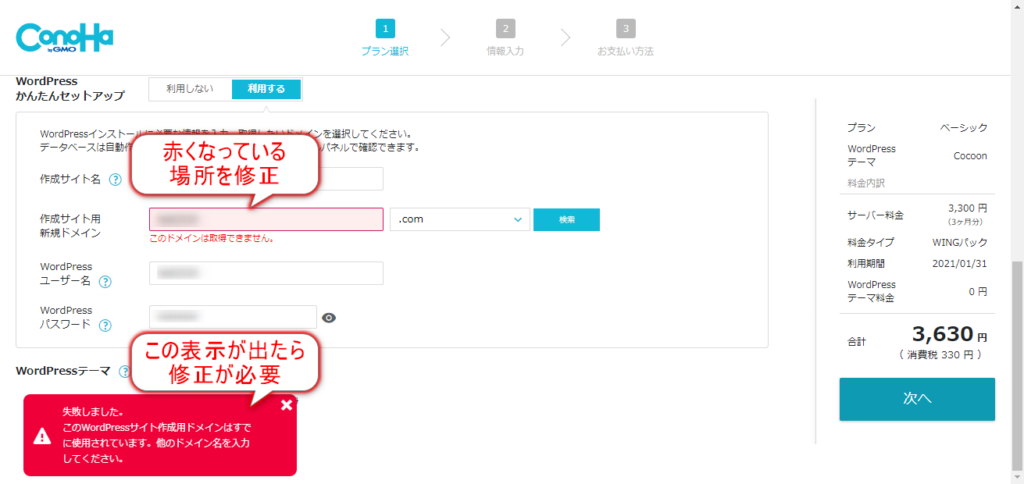The image size is (1024, 484).
Task: Open help icon beside WordPress パスワード
Action: [104, 325]
